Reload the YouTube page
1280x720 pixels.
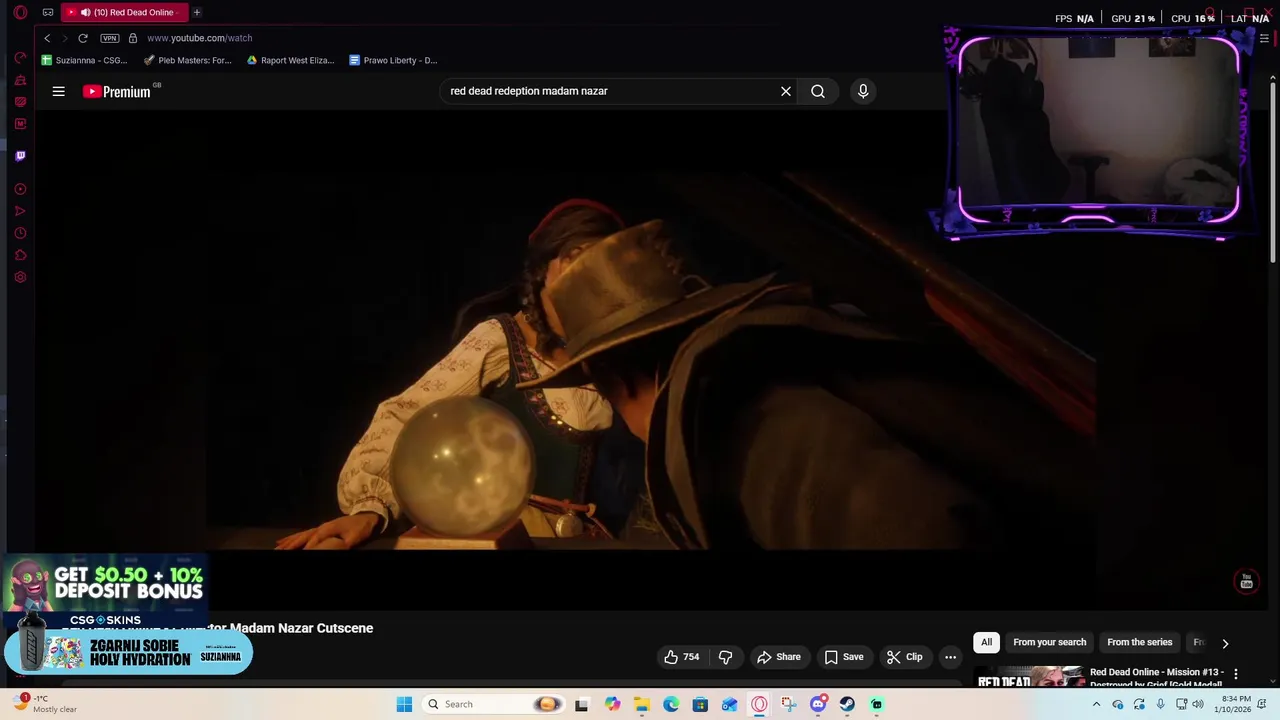pyautogui.click(x=83, y=38)
